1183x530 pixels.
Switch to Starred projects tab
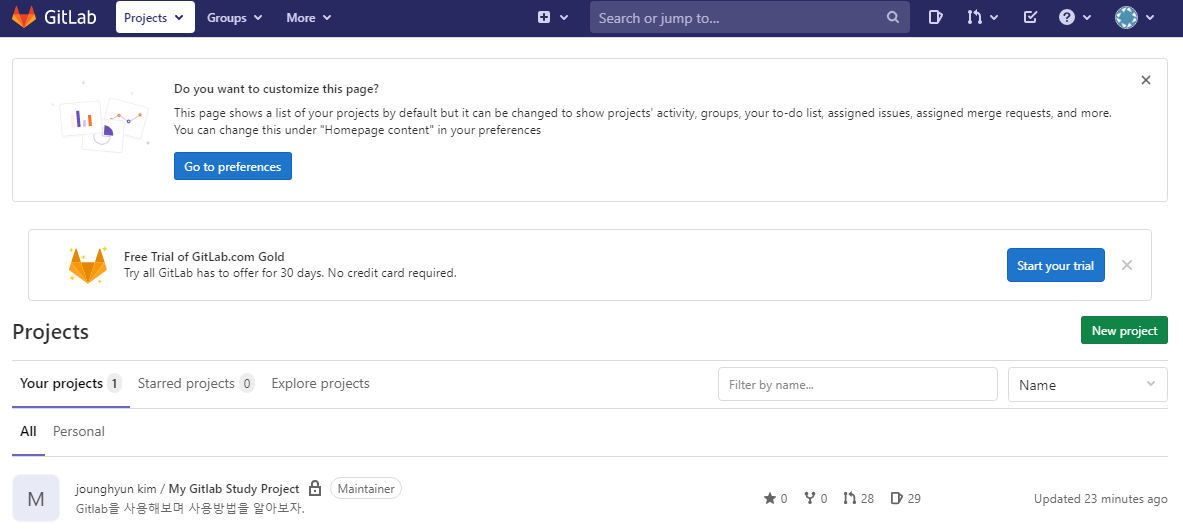click(196, 384)
